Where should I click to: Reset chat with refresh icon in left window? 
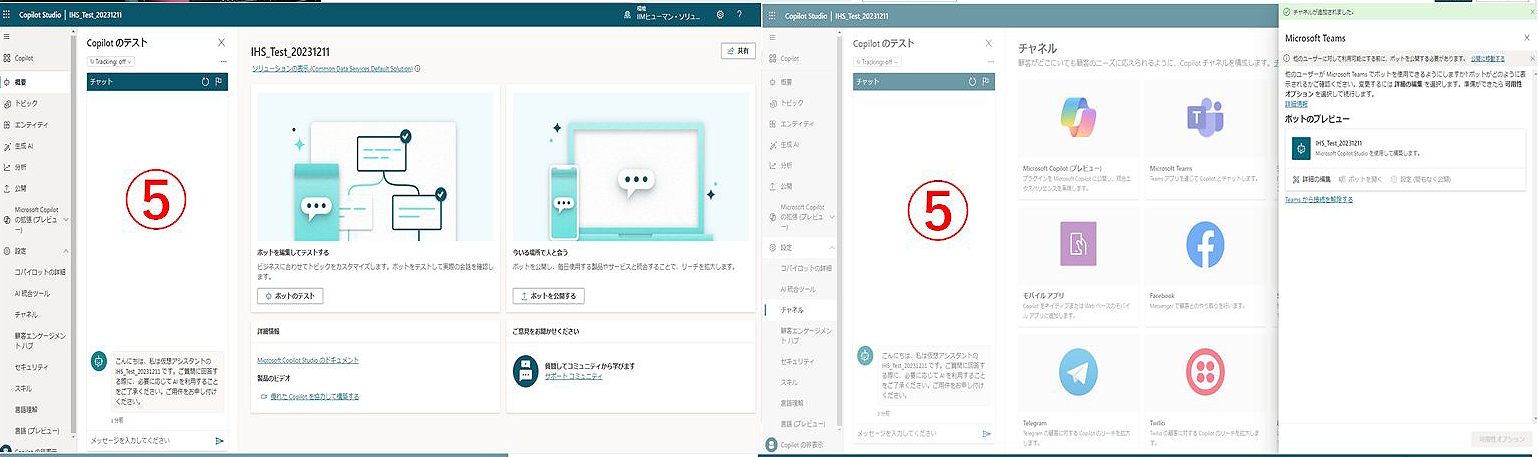coord(205,82)
